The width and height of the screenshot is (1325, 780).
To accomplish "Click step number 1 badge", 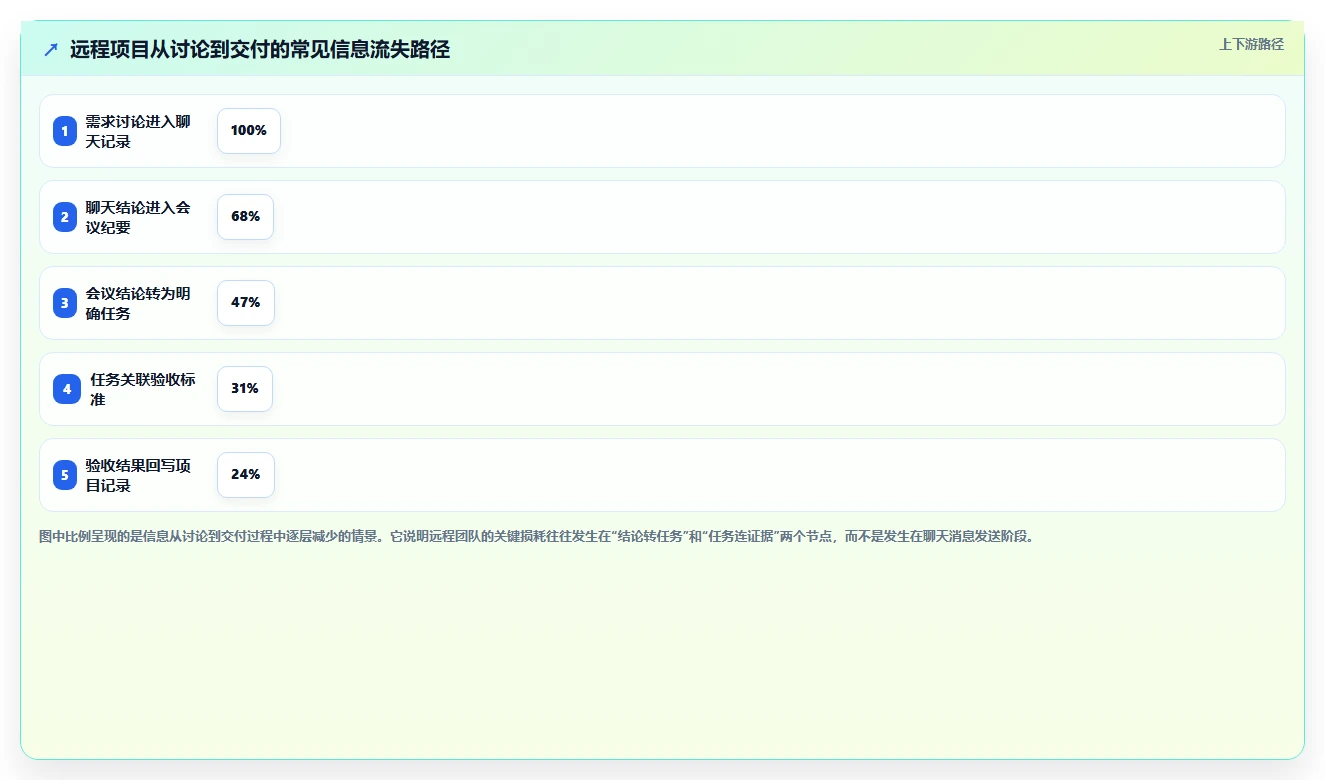I will [65, 131].
